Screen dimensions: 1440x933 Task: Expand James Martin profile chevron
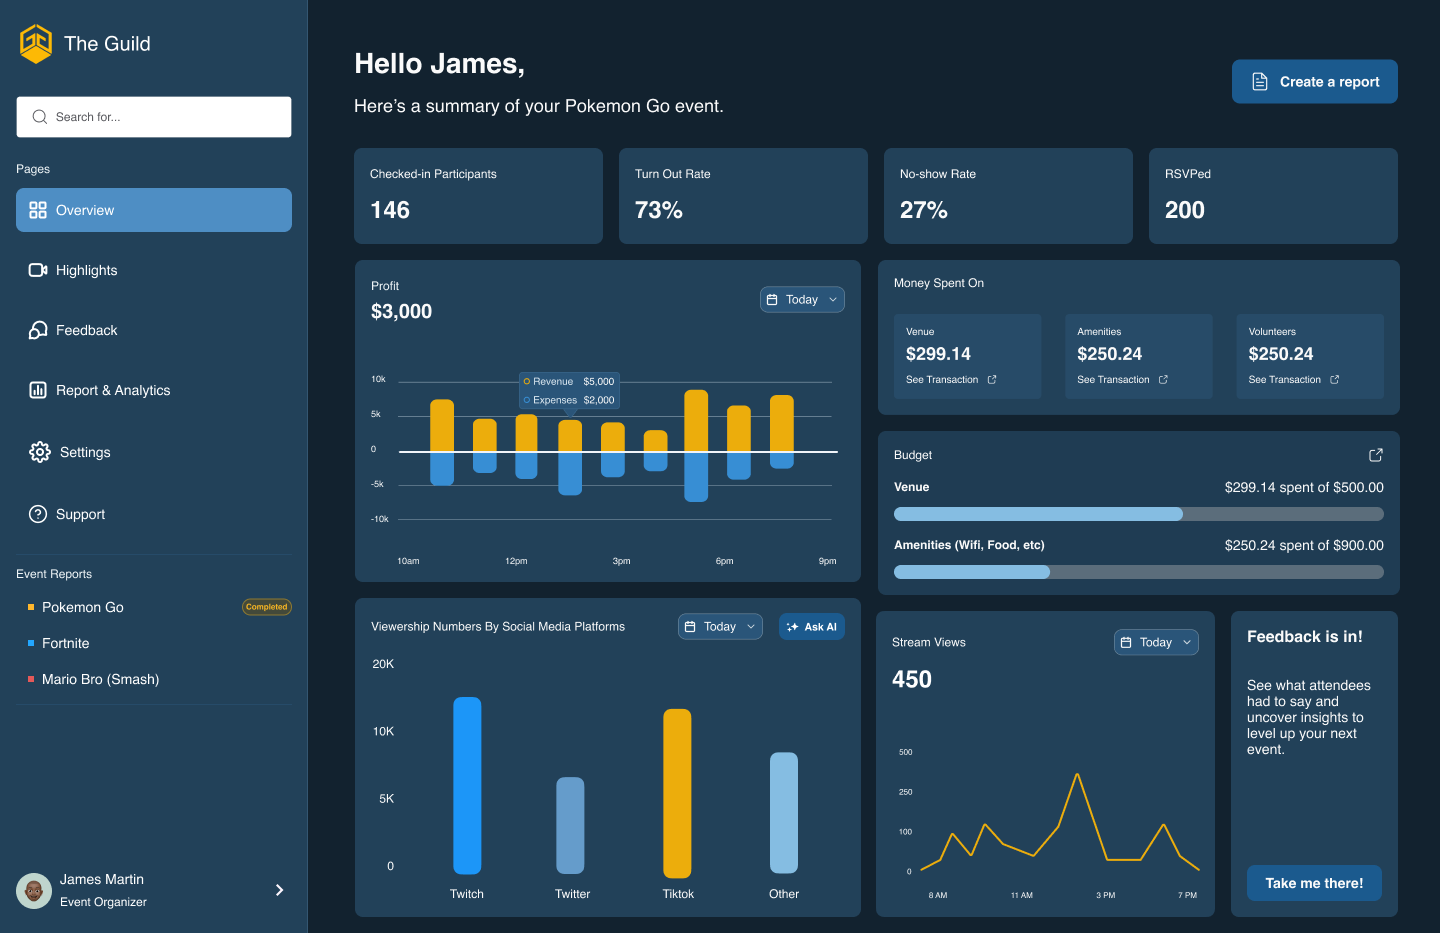pyautogui.click(x=279, y=890)
